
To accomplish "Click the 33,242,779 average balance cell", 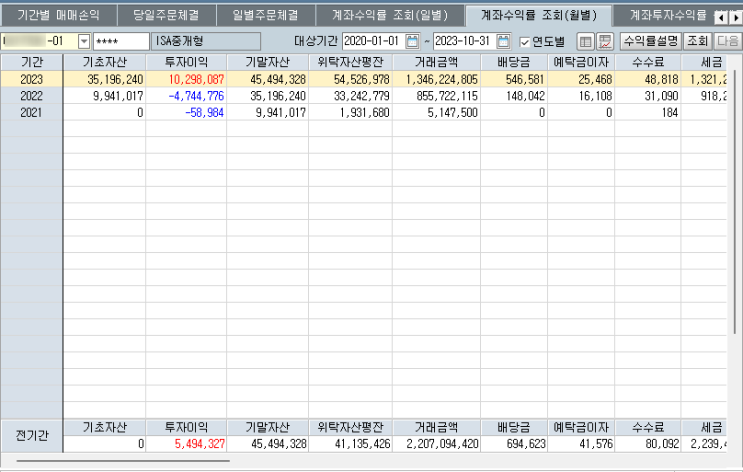I will pos(351,96).
